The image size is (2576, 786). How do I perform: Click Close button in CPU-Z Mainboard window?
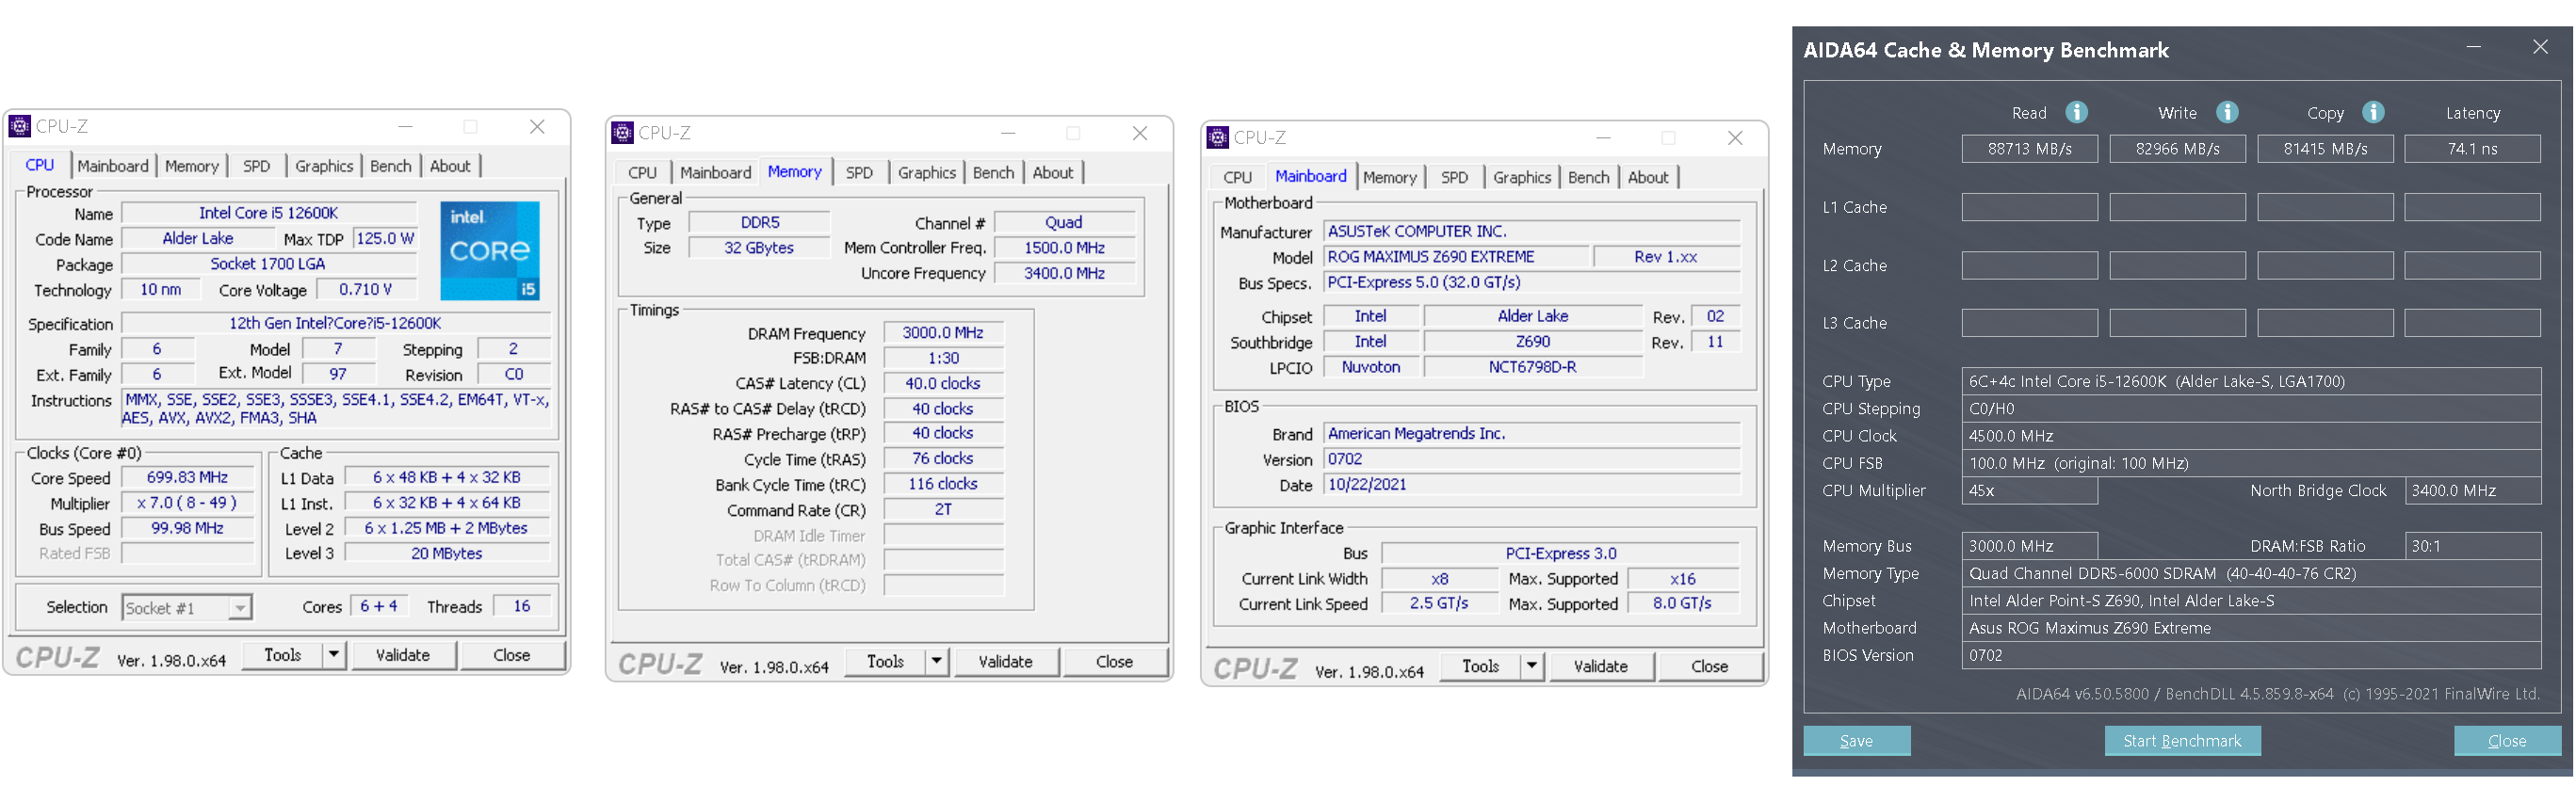[1709, 666]
